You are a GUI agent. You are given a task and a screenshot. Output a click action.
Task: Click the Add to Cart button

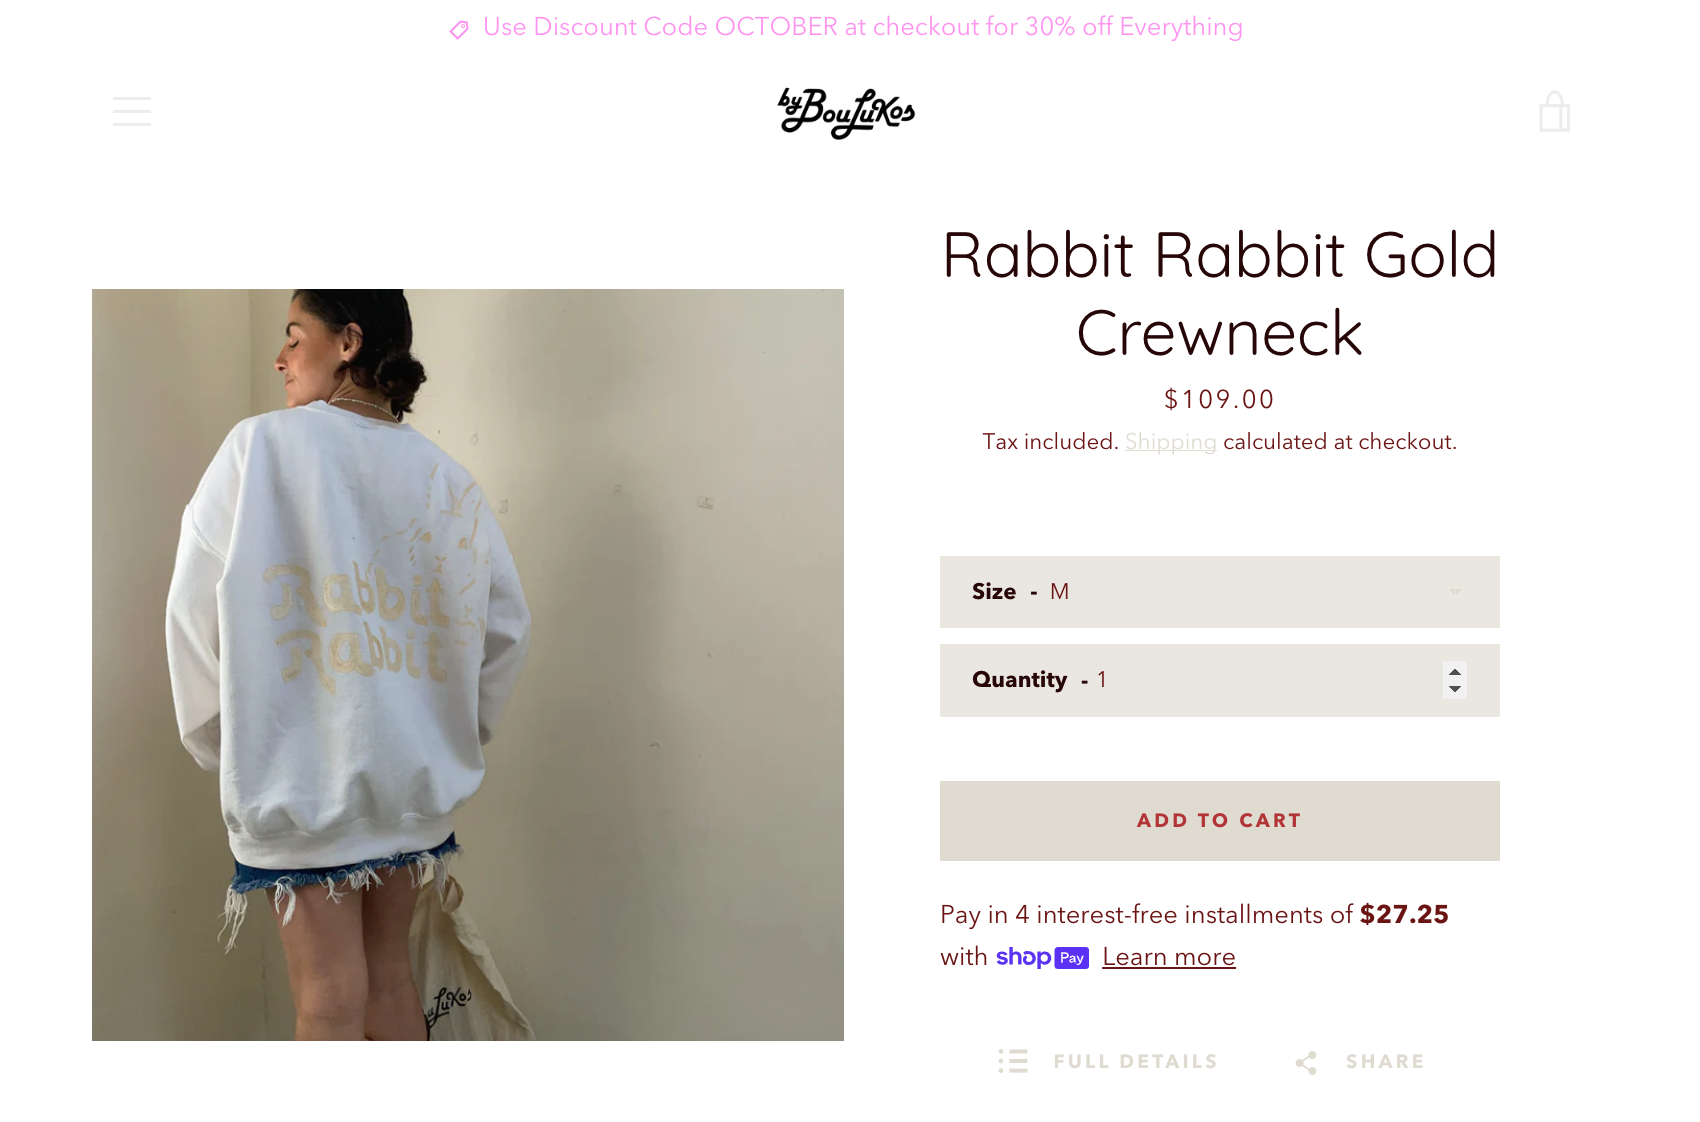pos(1220,821)
